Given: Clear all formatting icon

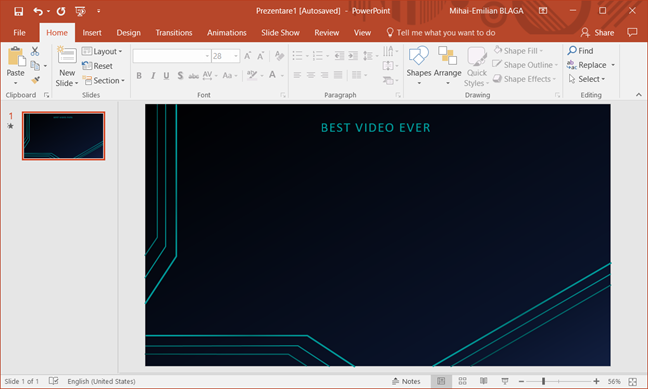Looking at the screenshot, I should coord(279,56).
